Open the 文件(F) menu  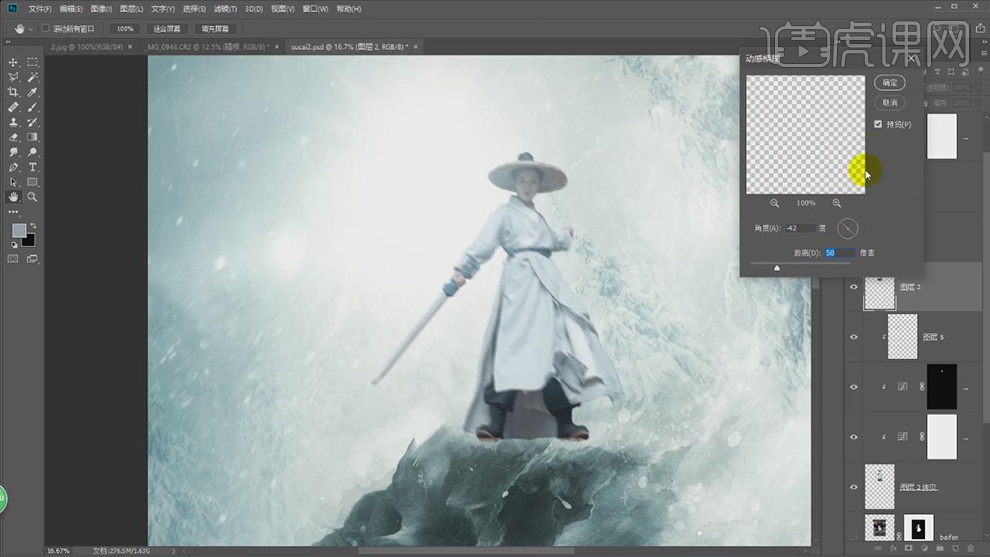[40, 8]
